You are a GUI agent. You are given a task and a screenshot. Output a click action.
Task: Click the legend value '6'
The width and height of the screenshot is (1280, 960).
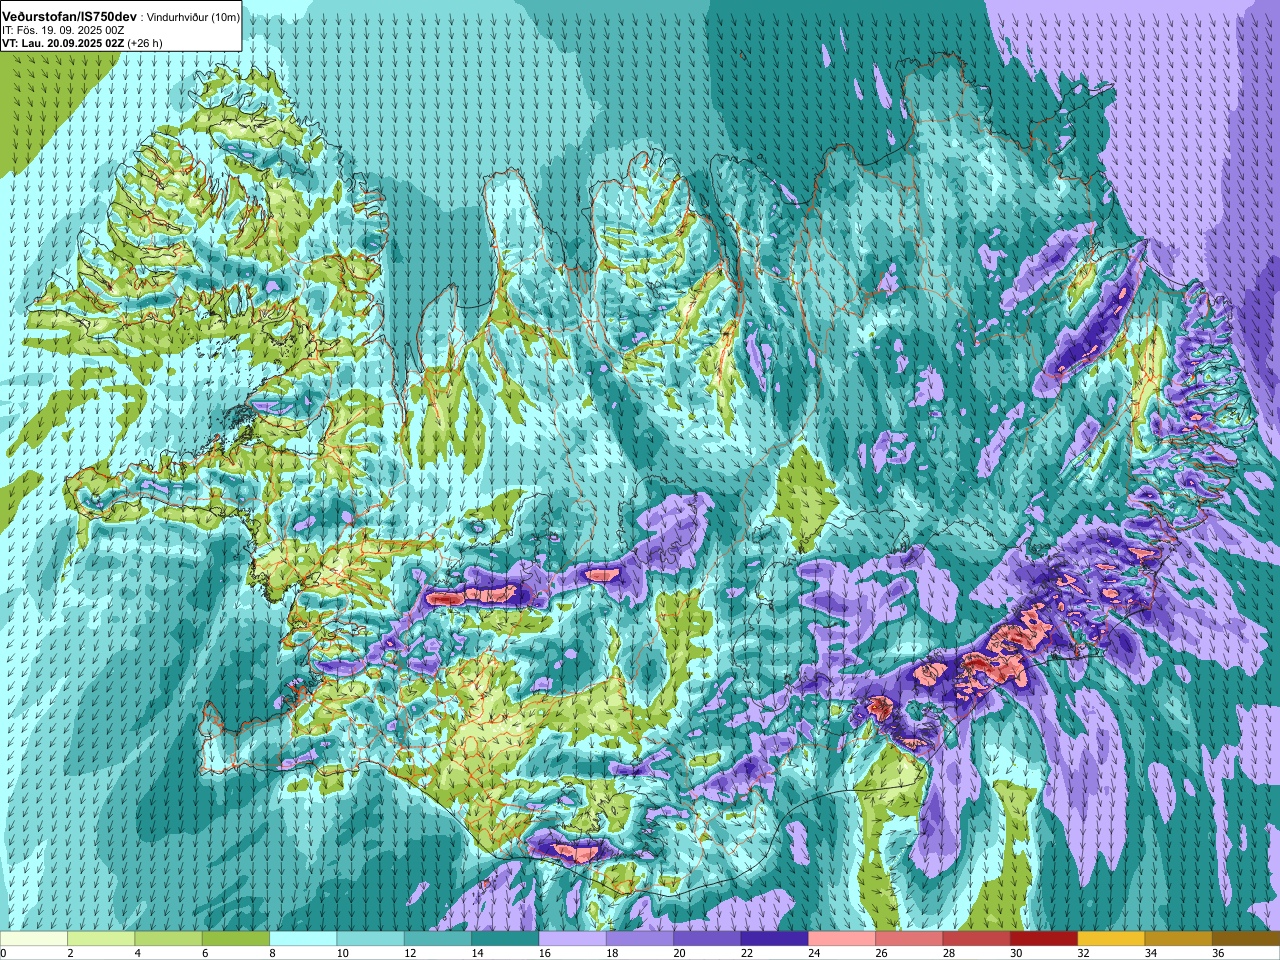pyautogui.click(x=205, y=953)
